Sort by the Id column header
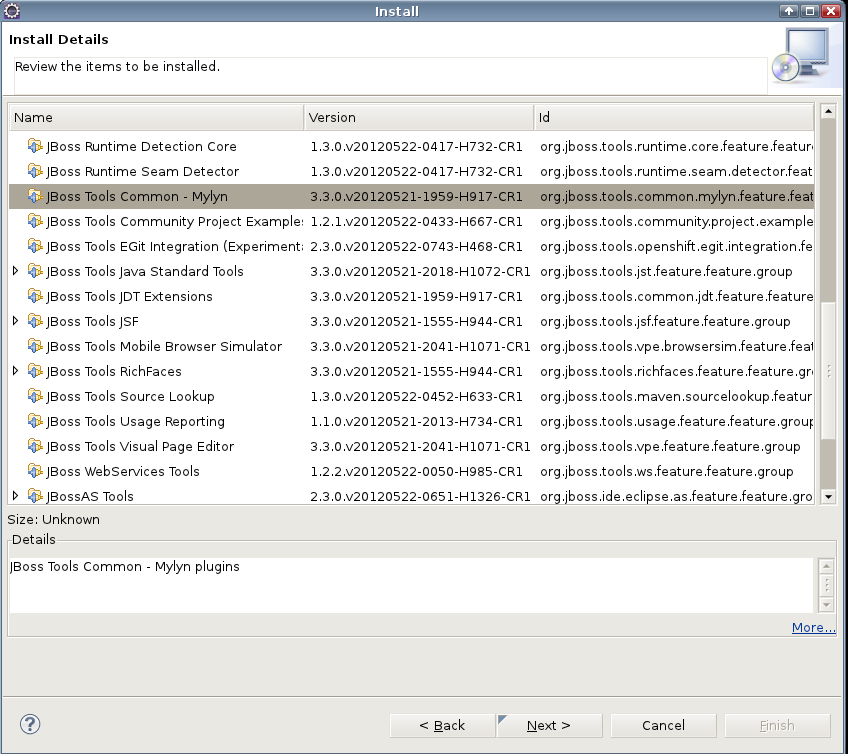Viewport: 848px width, 754px height. tap(674, 117)
